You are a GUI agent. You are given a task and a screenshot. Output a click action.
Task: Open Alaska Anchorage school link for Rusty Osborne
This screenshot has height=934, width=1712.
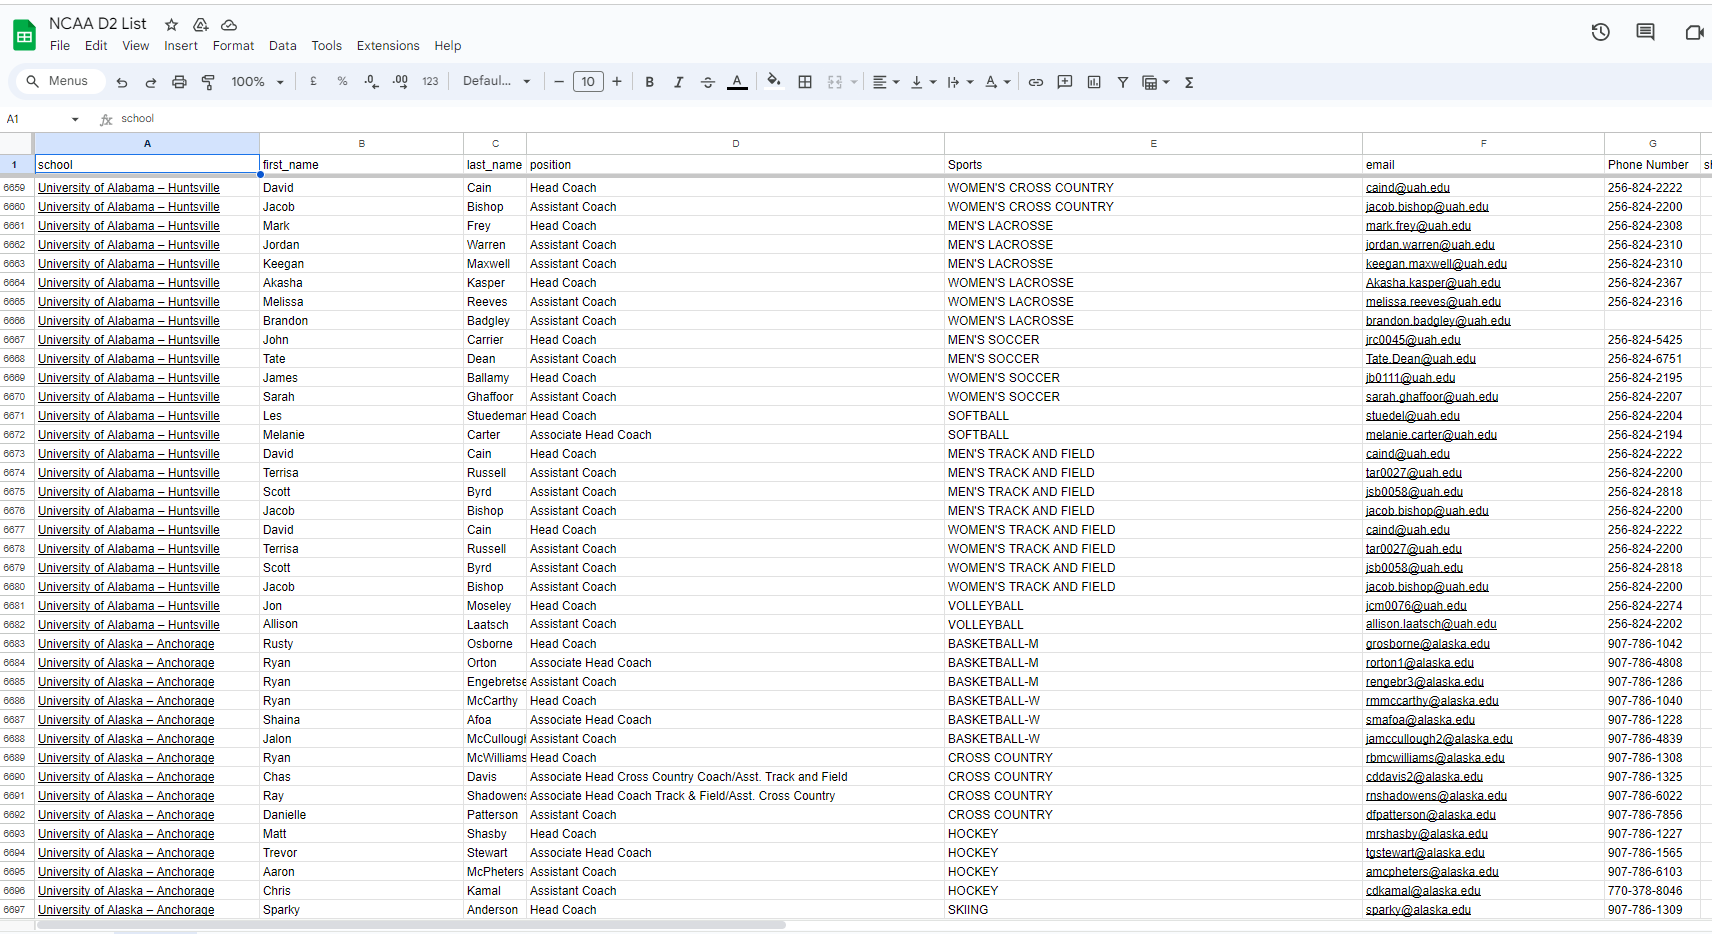[126, 644]
